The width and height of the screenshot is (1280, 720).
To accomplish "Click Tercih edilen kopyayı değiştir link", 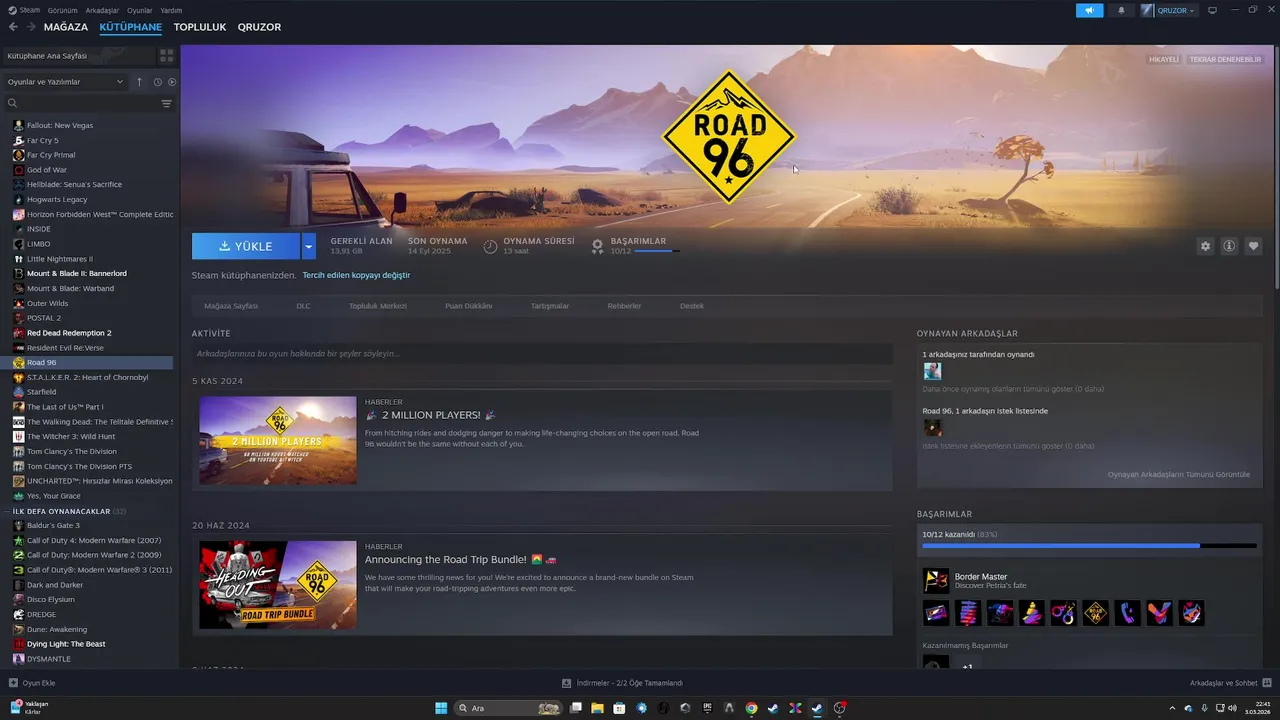I will [x=356, y=275].
